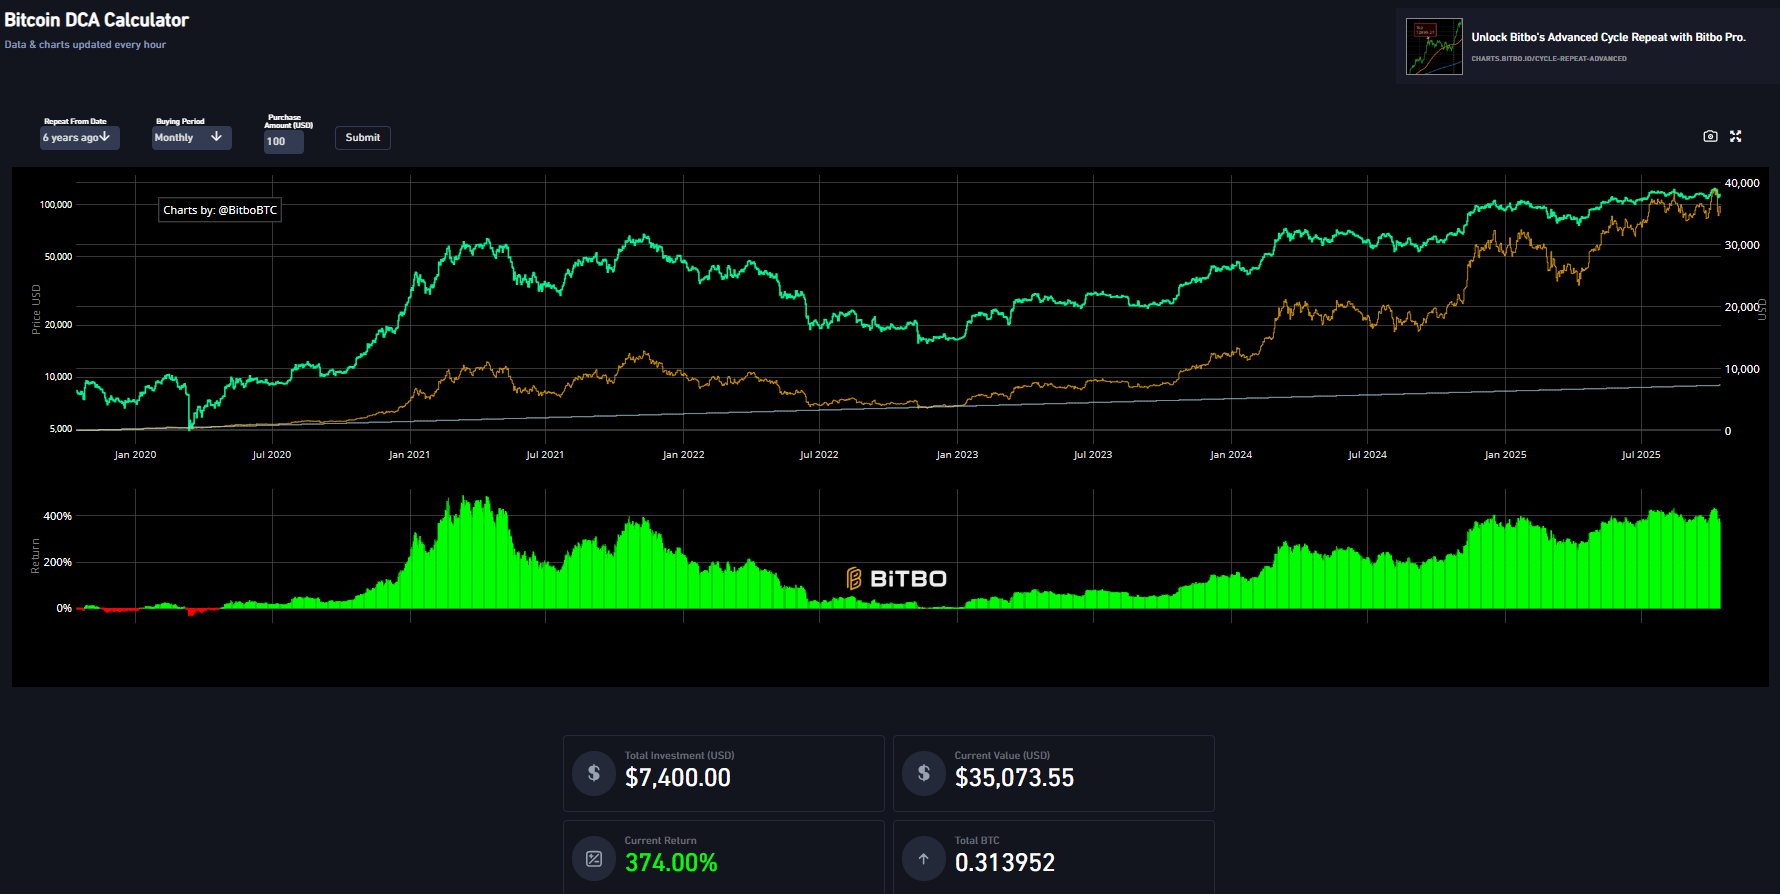Click the $35,073.55 Current Value figure

pos(1014,778)
